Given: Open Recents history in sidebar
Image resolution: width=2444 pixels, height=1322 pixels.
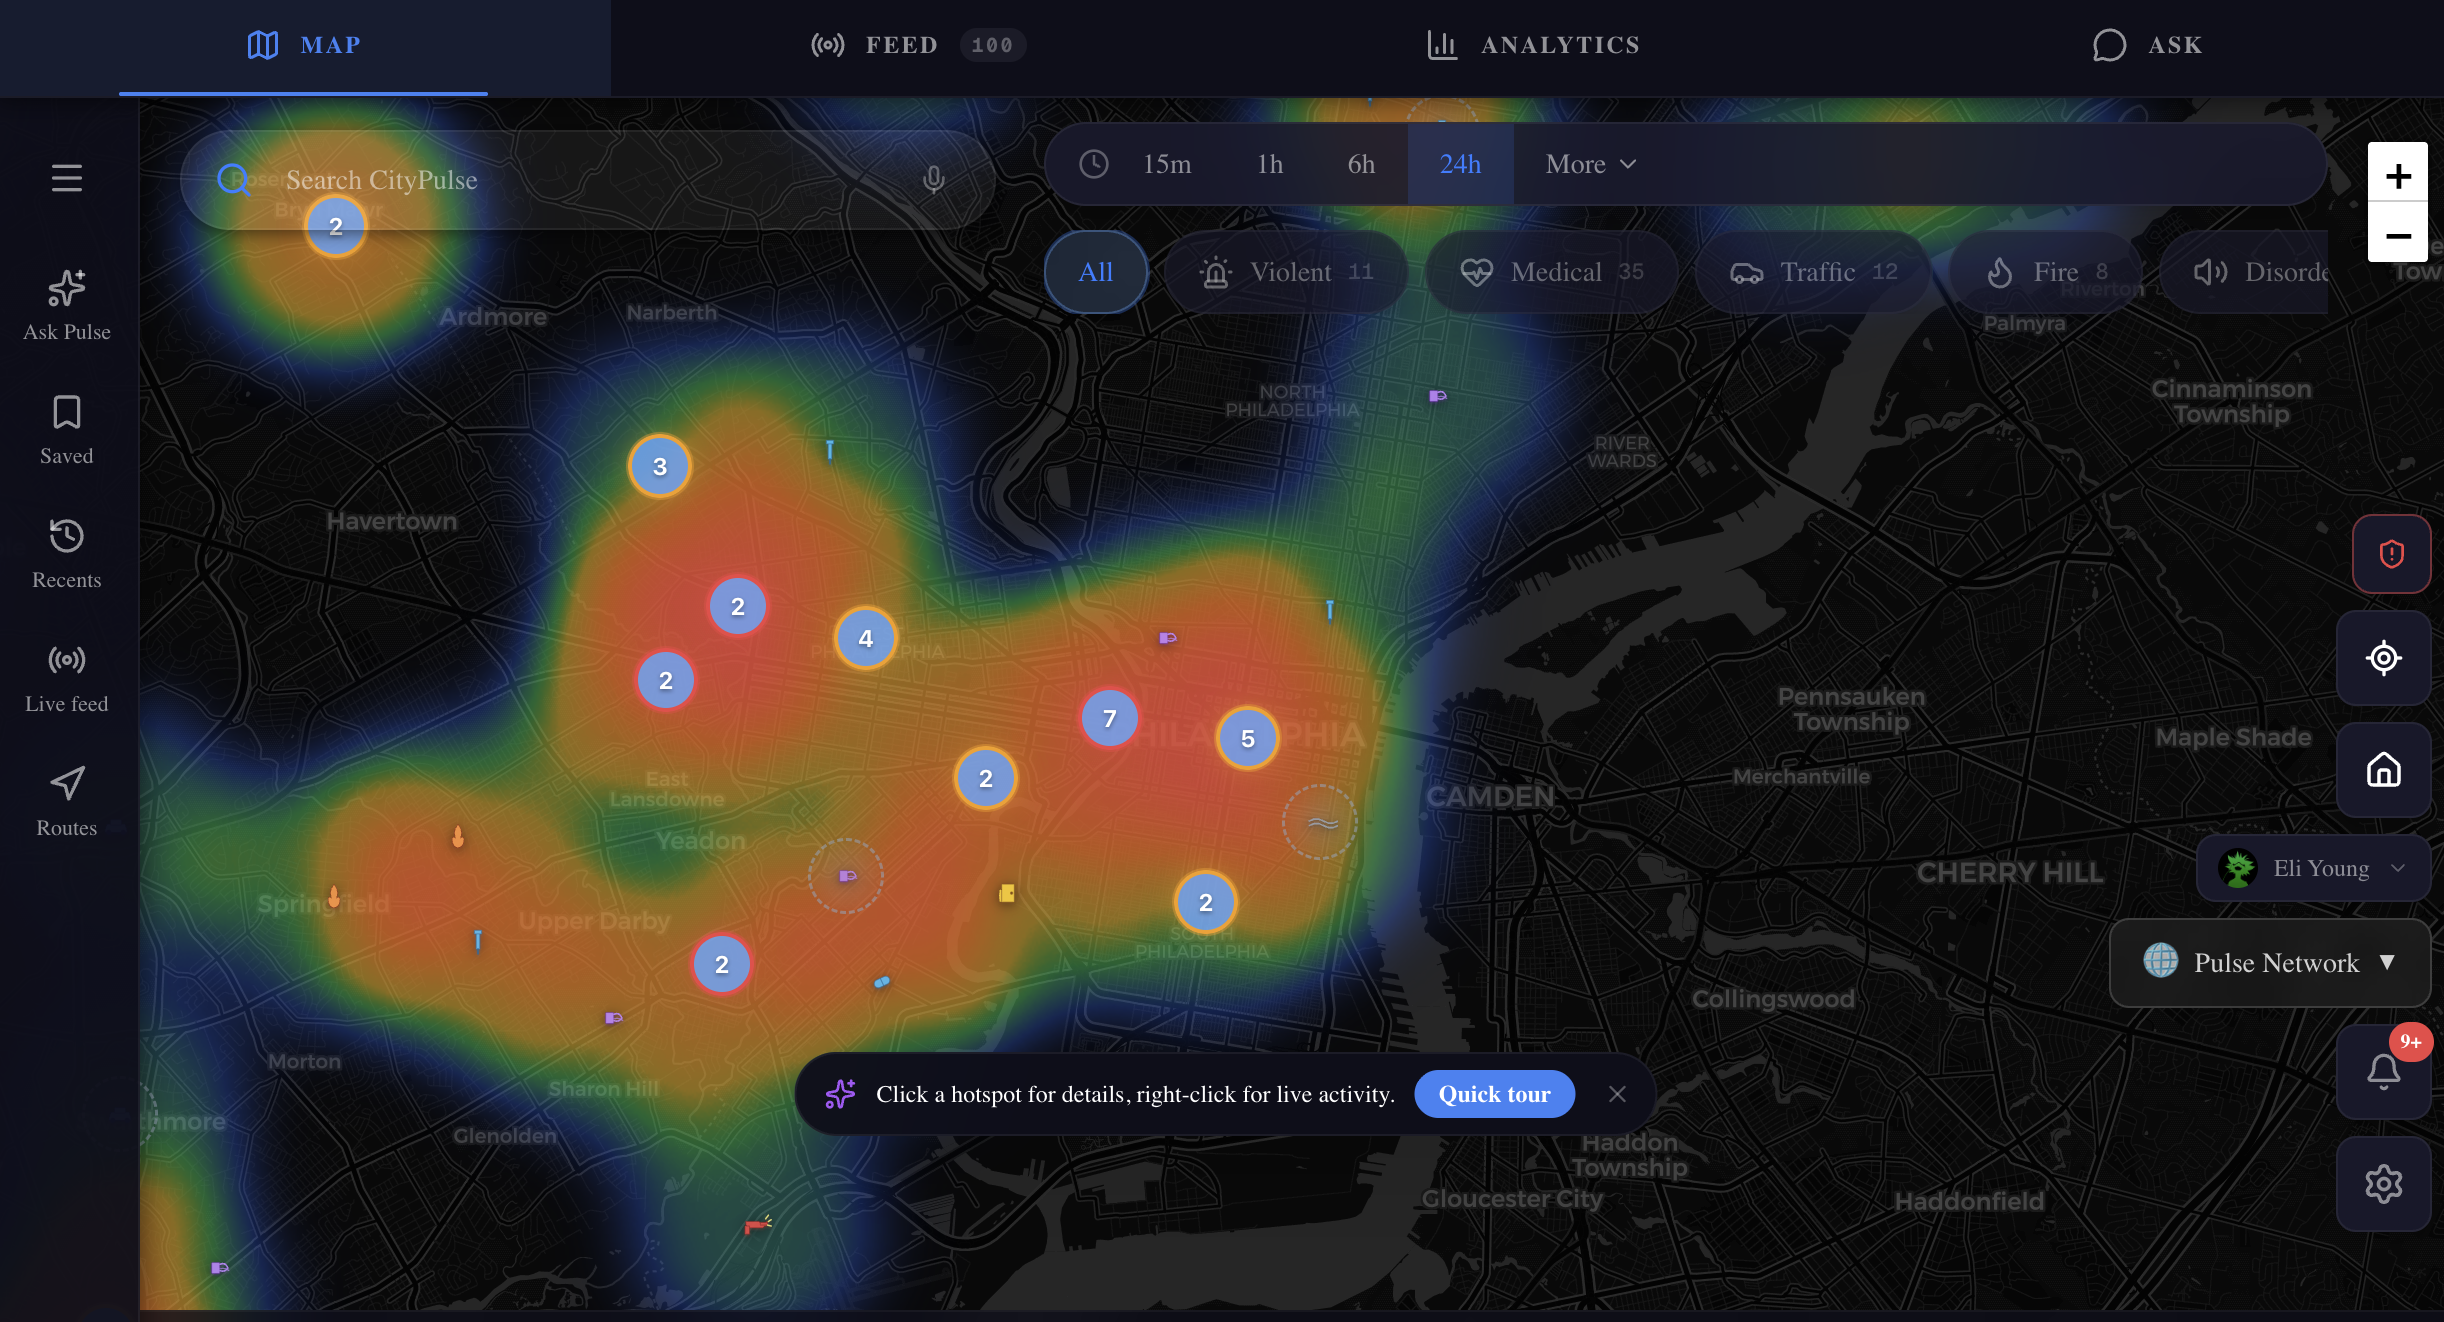Looking at the screenshot, I should coord(67,554).
